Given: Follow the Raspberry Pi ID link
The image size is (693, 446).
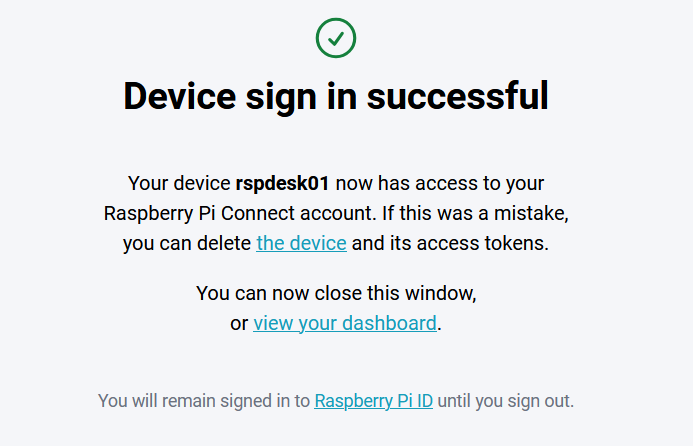Looking at the screenshot, I should (373, 401).
